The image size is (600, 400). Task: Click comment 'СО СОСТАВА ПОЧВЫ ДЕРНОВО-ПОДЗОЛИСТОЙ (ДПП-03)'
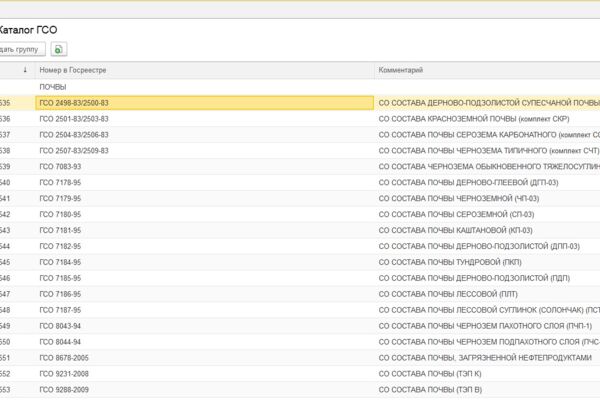[479, 246]
